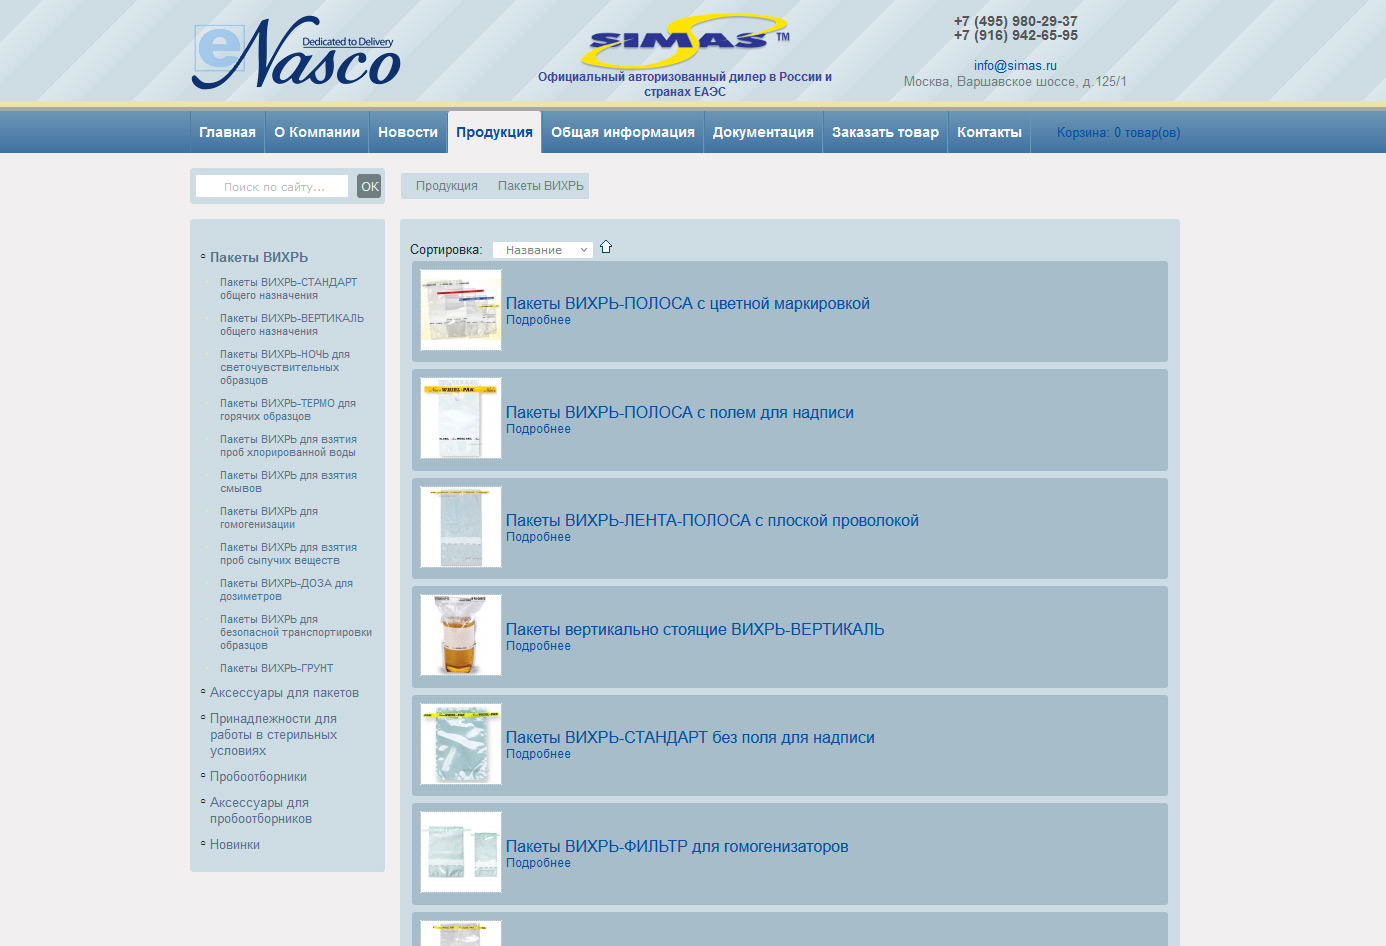Click the eNasco logo
The width and height of the screenshot is (1386, 946).
click(296, 53)
